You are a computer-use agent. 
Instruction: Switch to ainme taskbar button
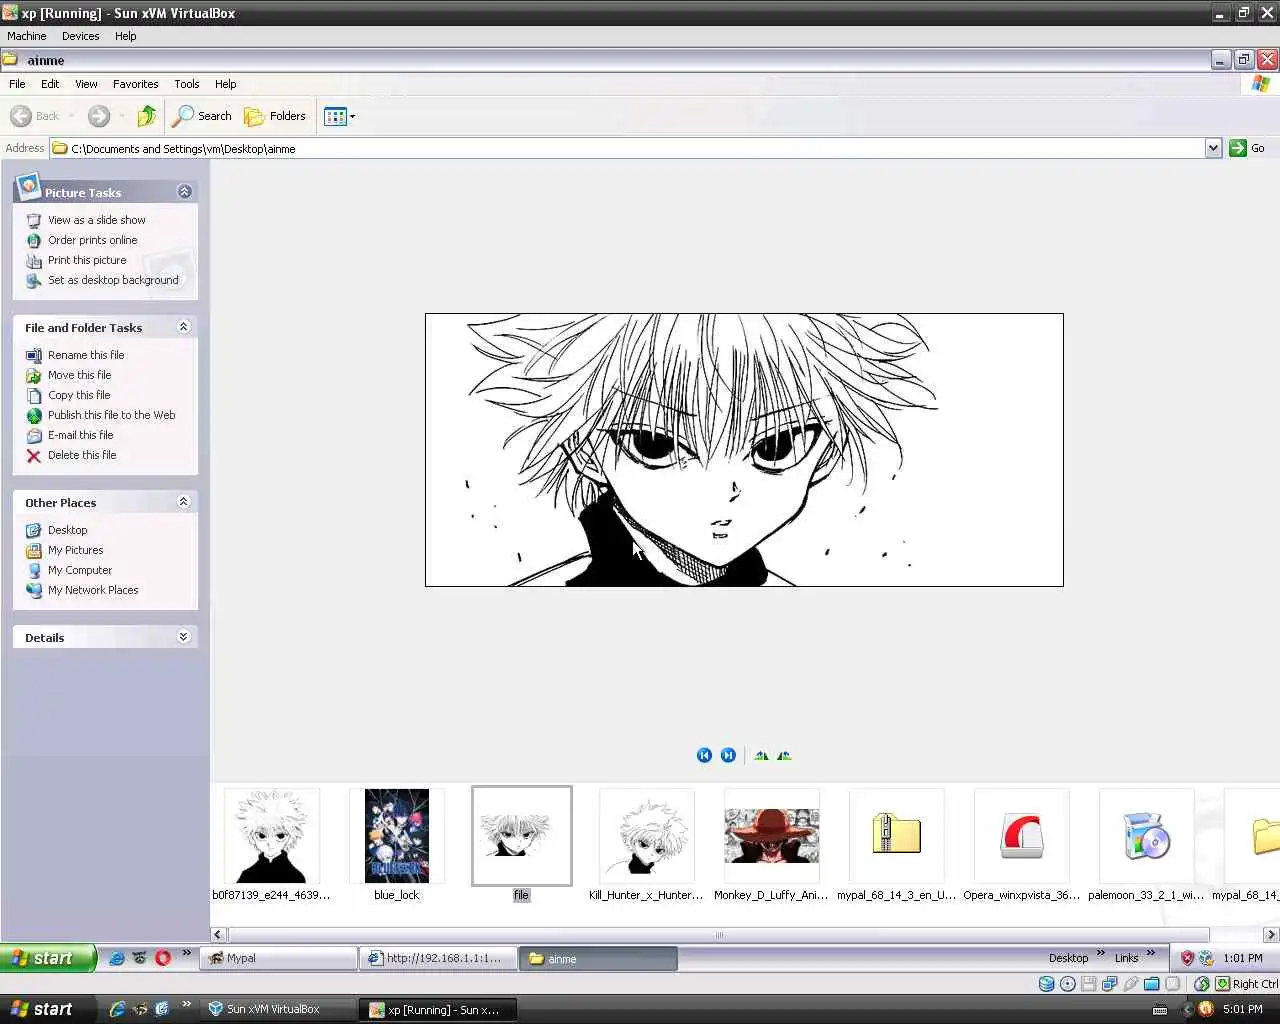(x=600, y=958)
